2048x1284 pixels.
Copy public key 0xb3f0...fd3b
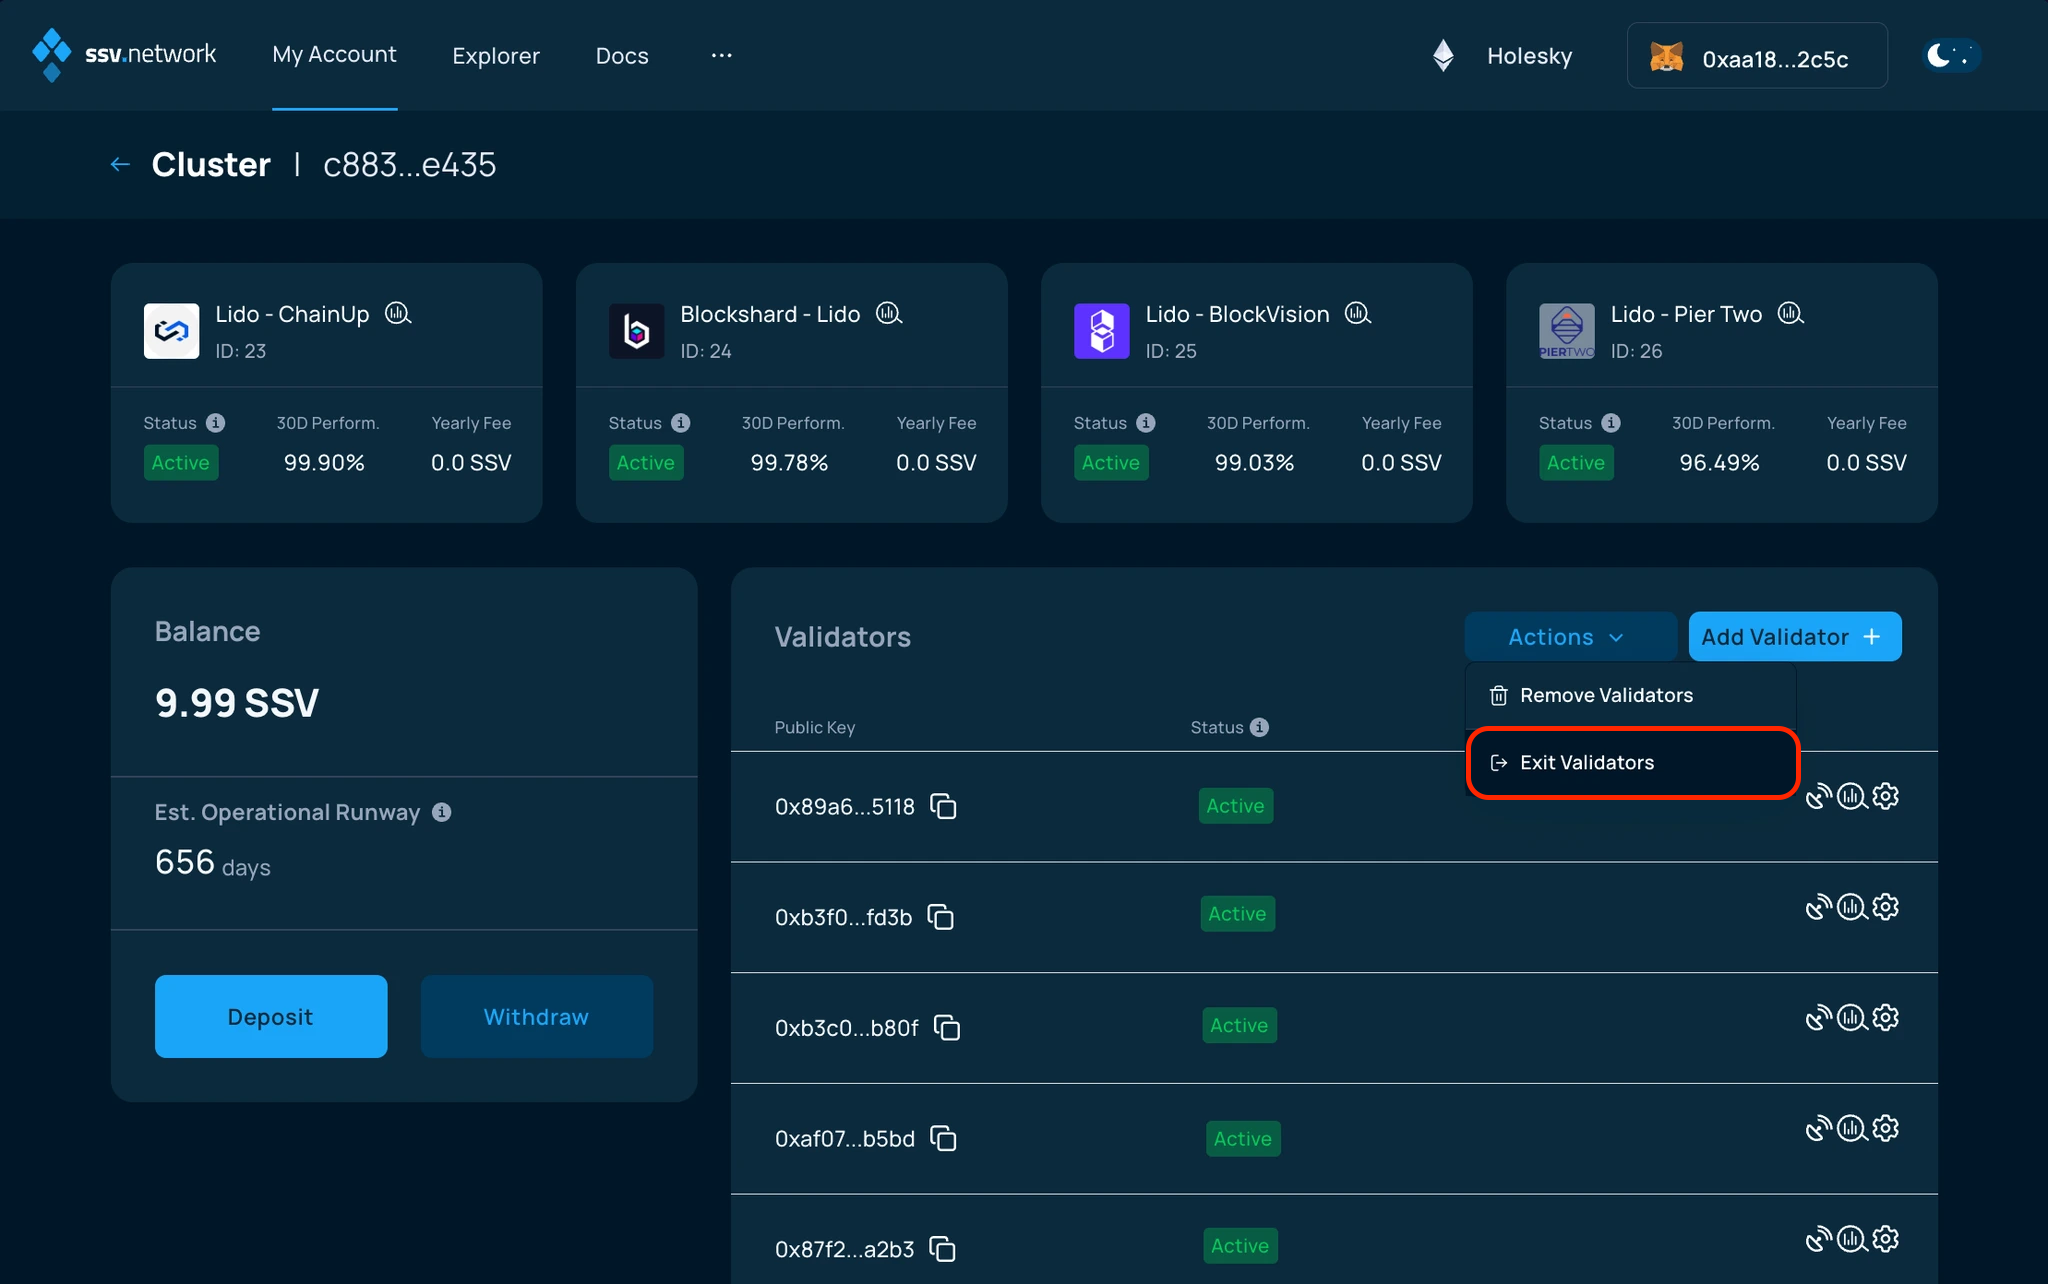tap(940, 917)
